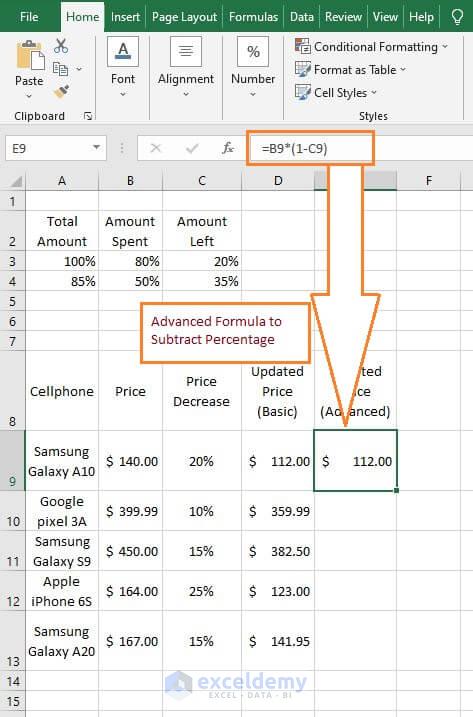473x717 pixels.
Task: Select row 3 header
Action: click(x=13, y=261)
